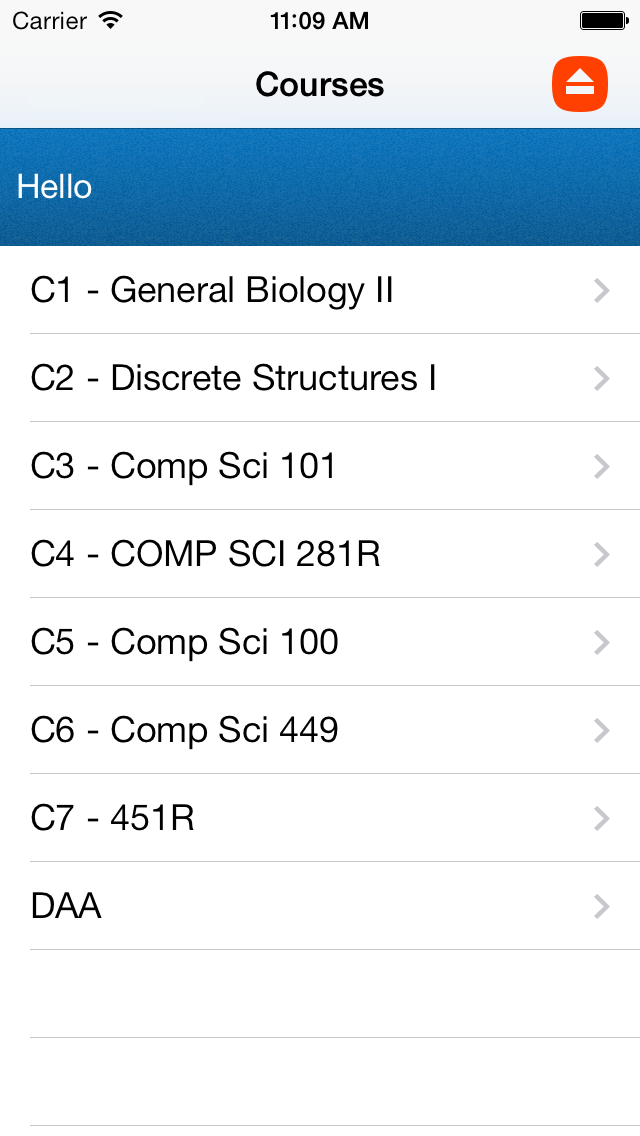640x1136 pixels.
Task: Tap the Courses title in navigation bar
Action: 320,84
